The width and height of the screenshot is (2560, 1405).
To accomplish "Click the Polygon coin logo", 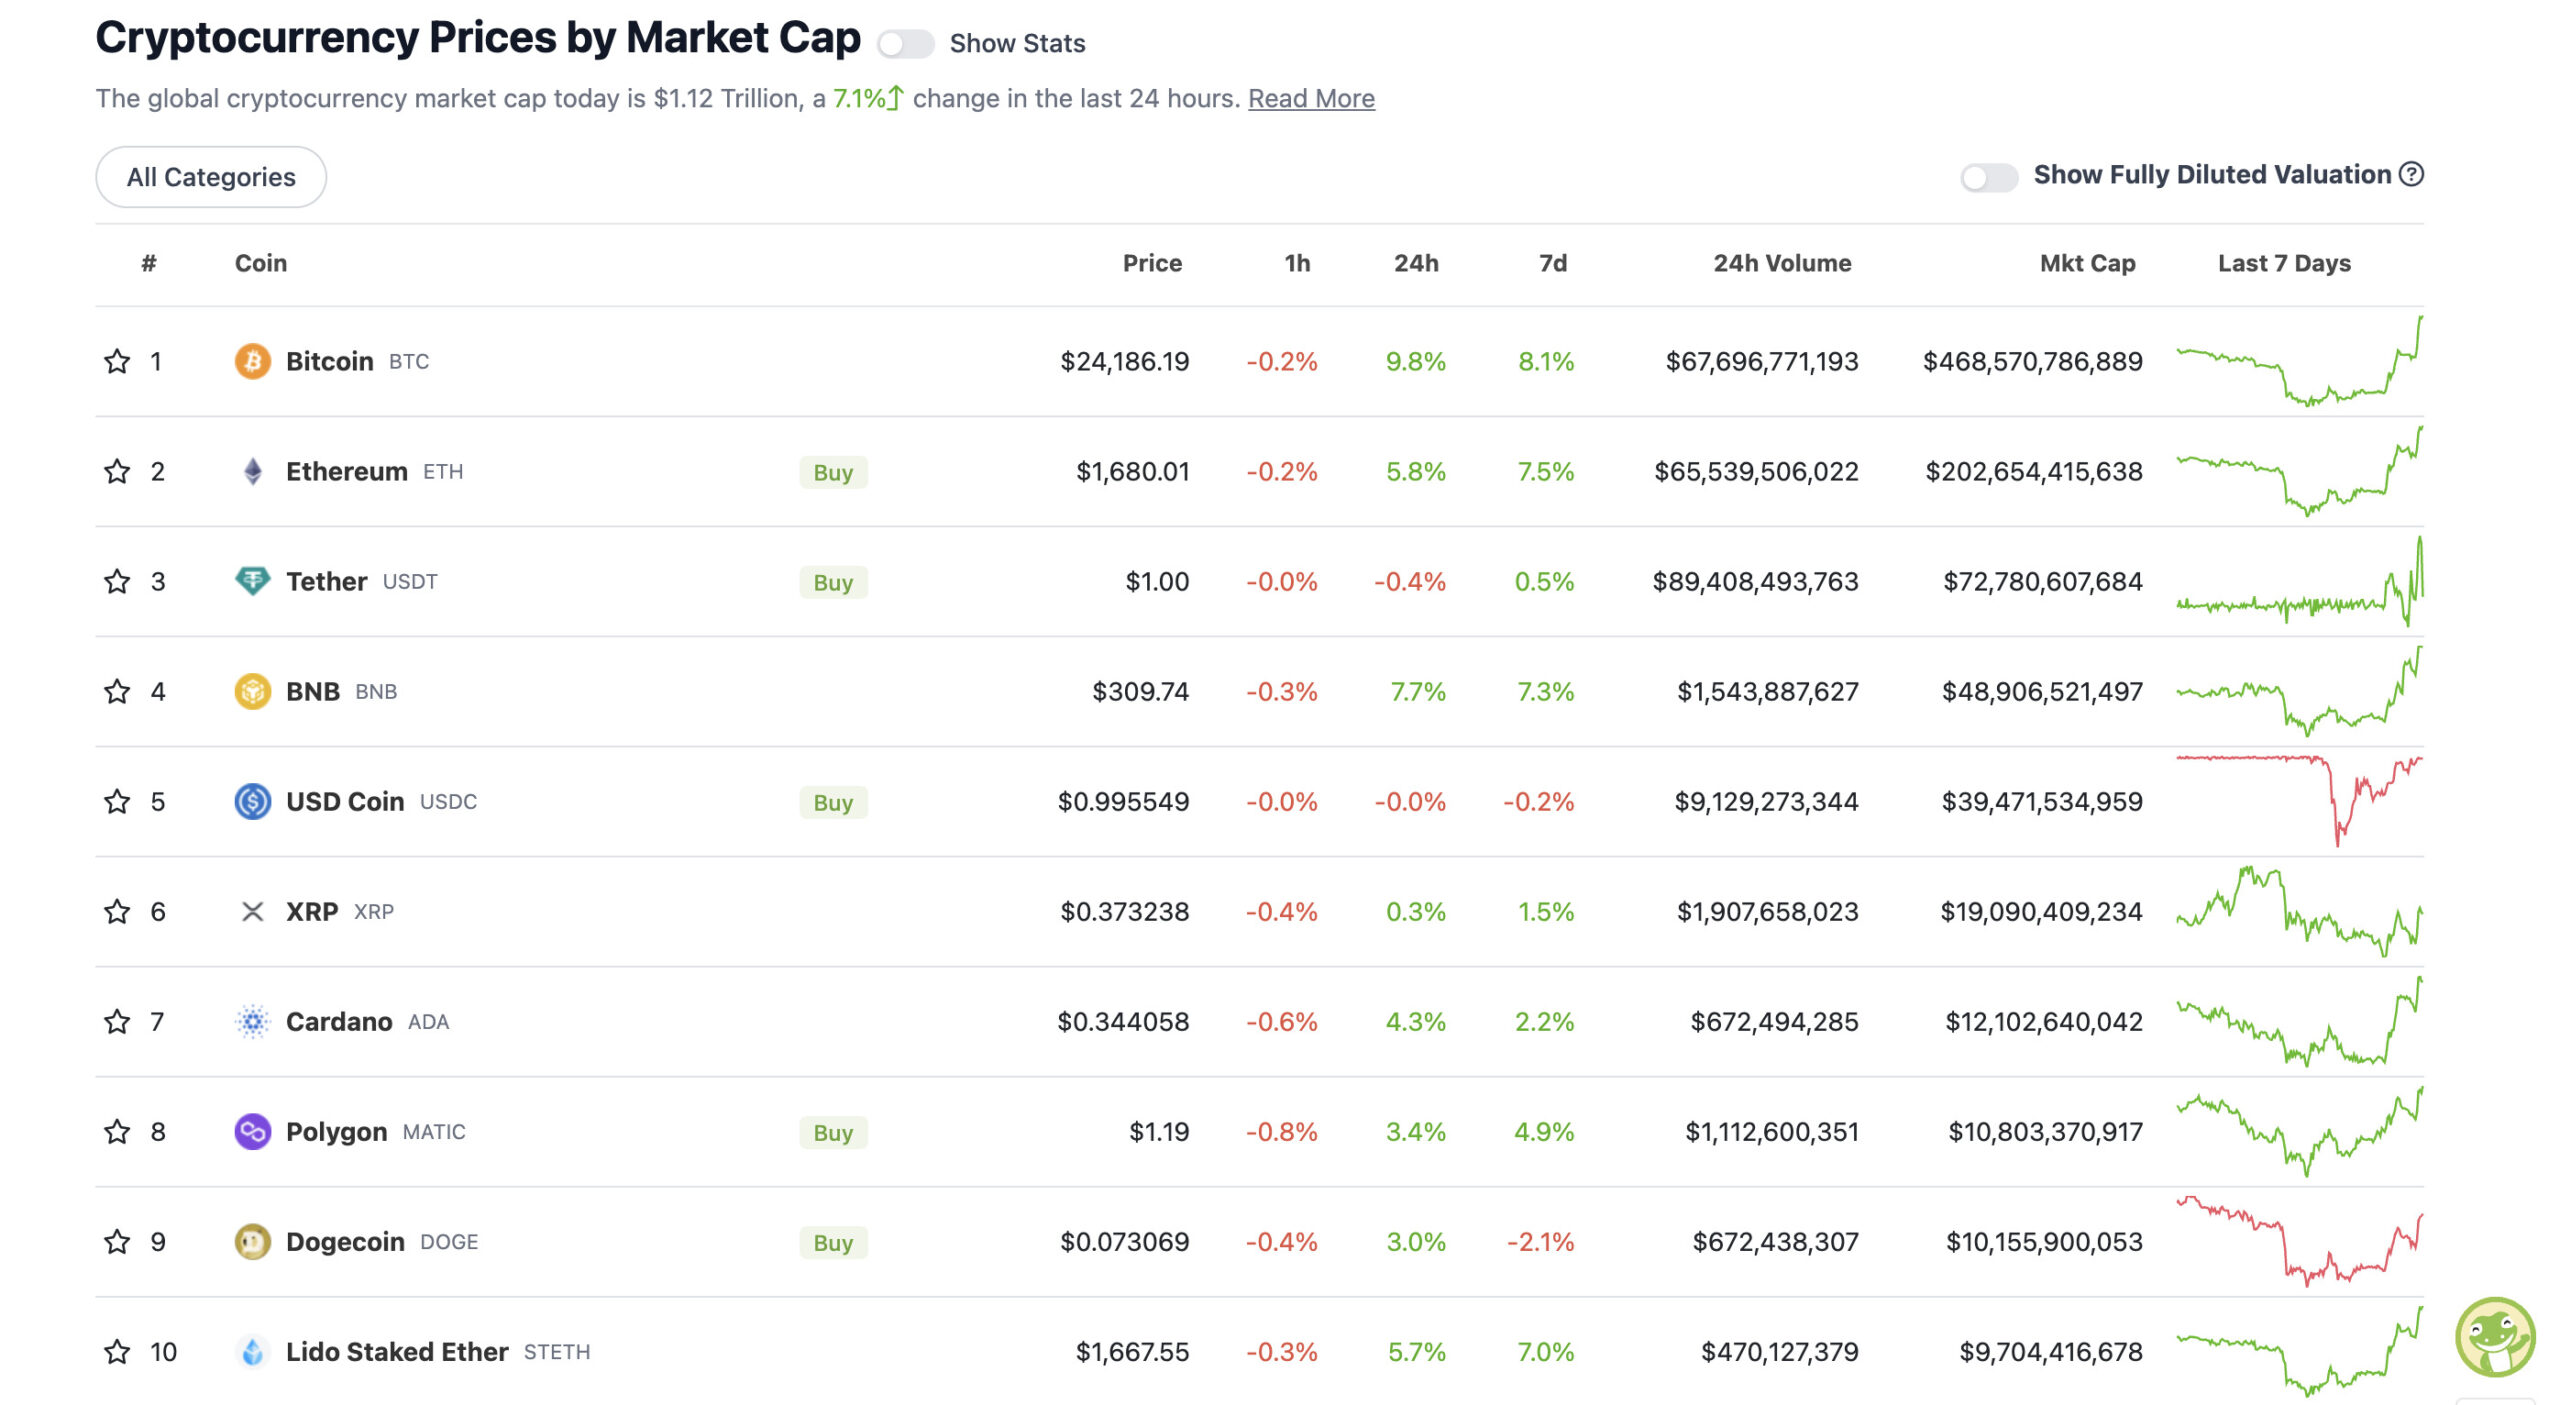I will 252,1131.
